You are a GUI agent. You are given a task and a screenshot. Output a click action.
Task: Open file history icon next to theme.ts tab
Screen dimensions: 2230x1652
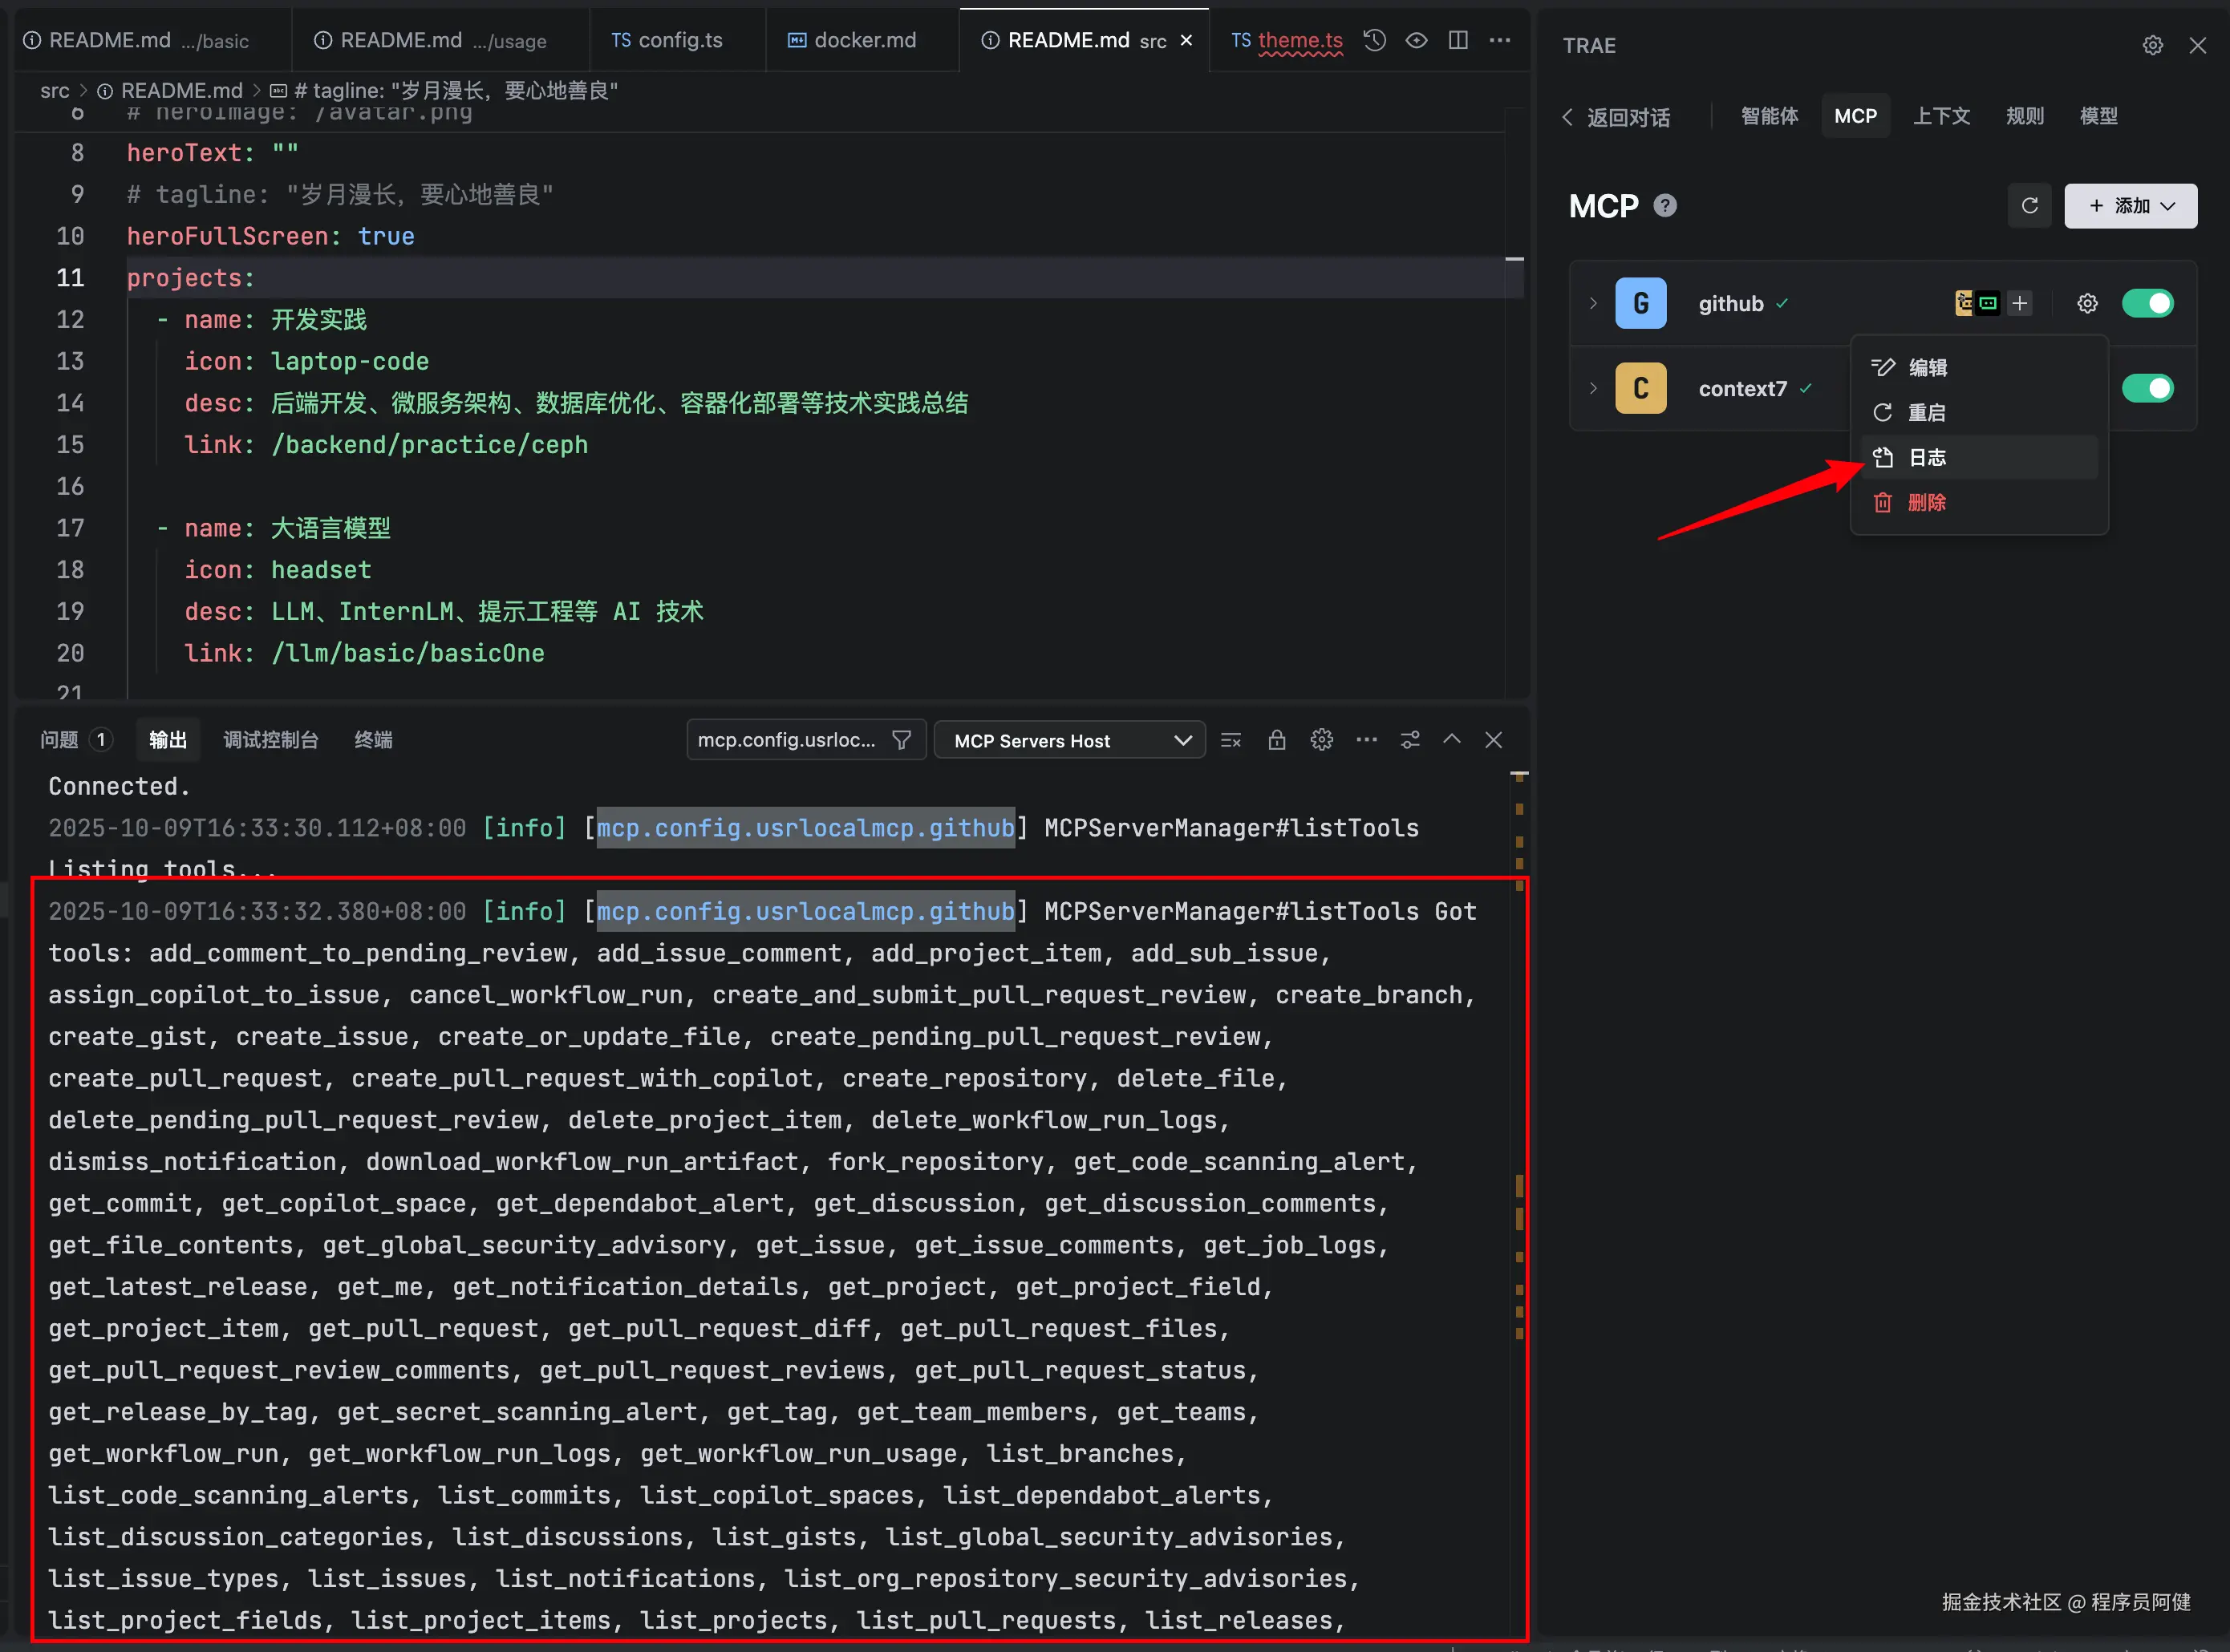(1374, 40)
